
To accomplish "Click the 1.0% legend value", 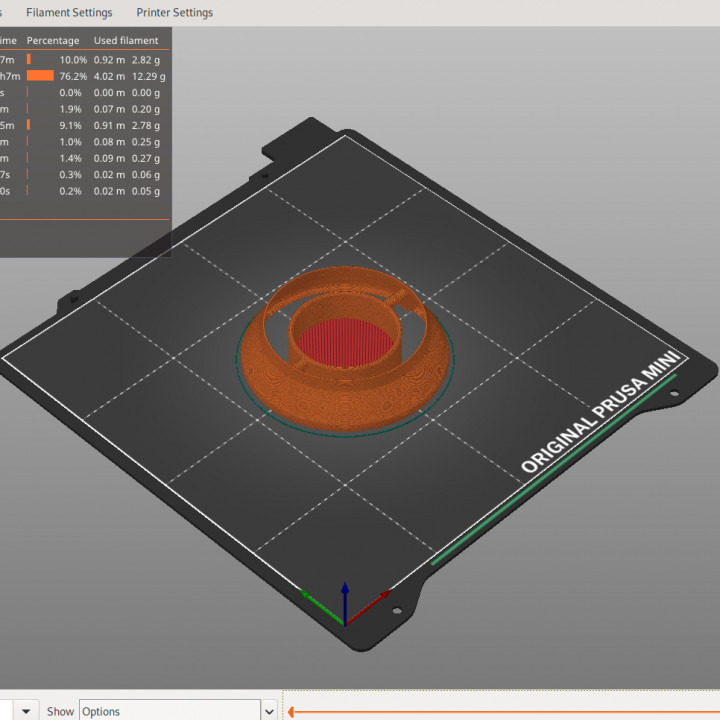I will click(70, 142).
